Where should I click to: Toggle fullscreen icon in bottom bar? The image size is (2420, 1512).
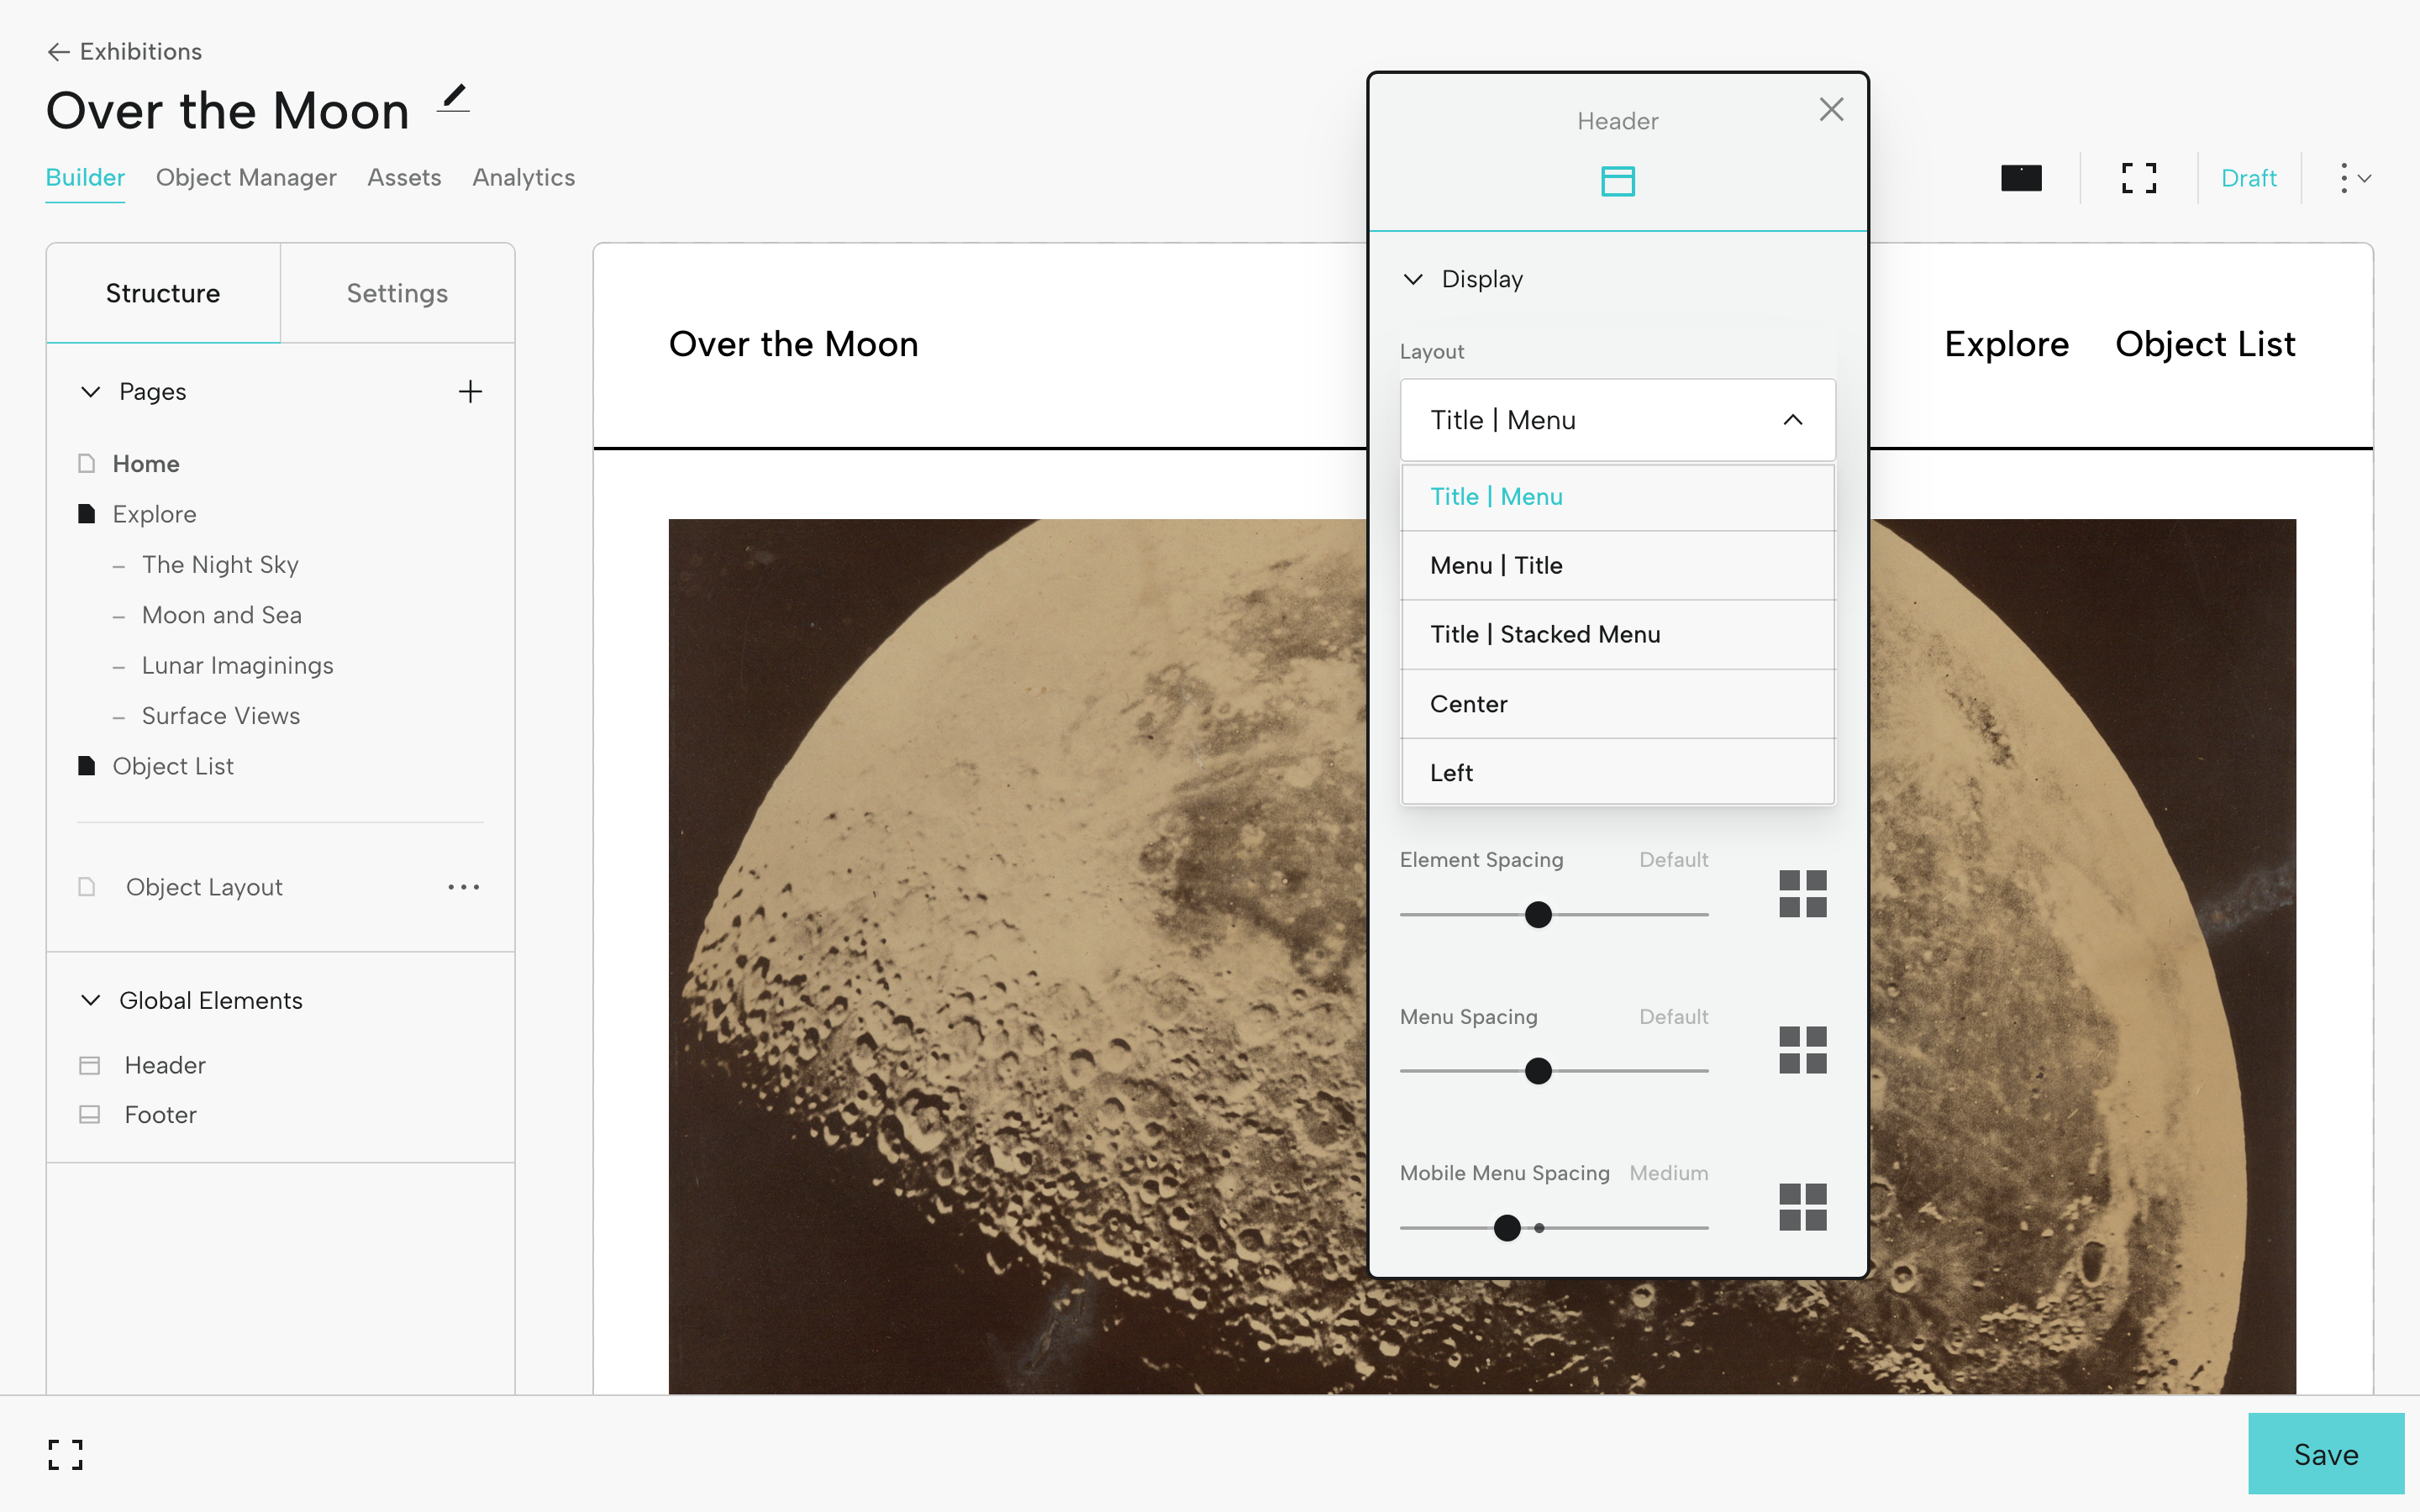click(x=66, y=1454)
